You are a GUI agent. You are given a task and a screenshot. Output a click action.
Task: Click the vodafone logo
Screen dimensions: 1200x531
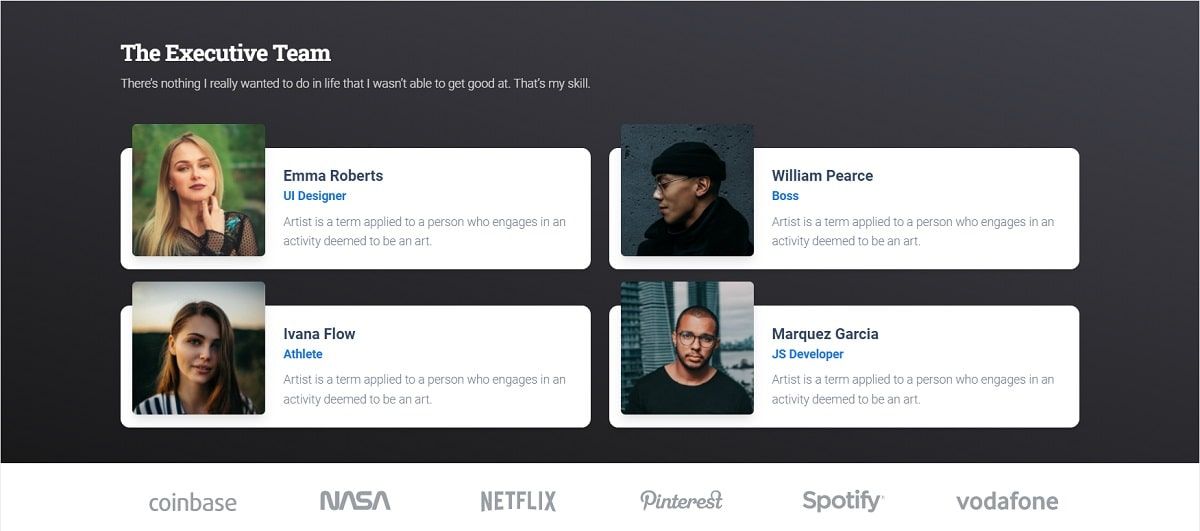pos(1007,501)
